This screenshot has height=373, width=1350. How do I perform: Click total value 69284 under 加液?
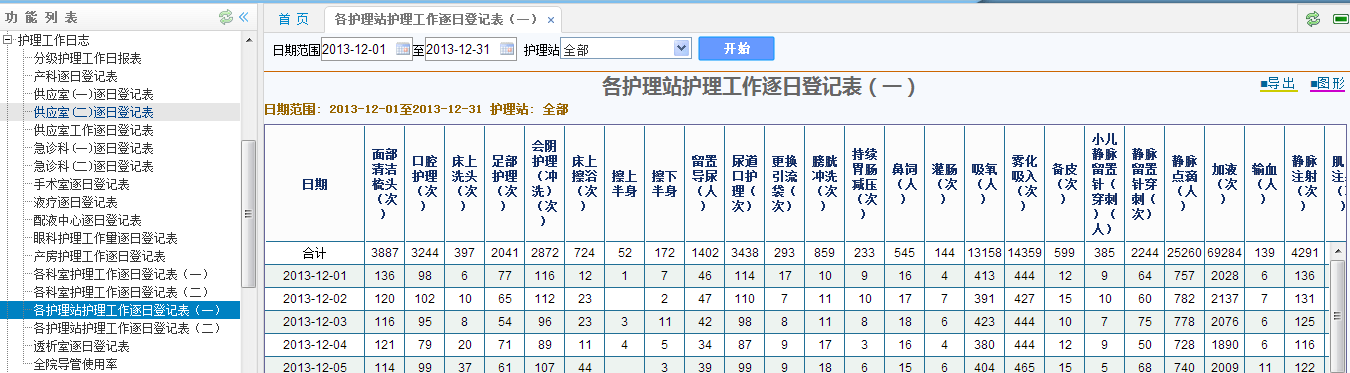(x=1224, y=253)
